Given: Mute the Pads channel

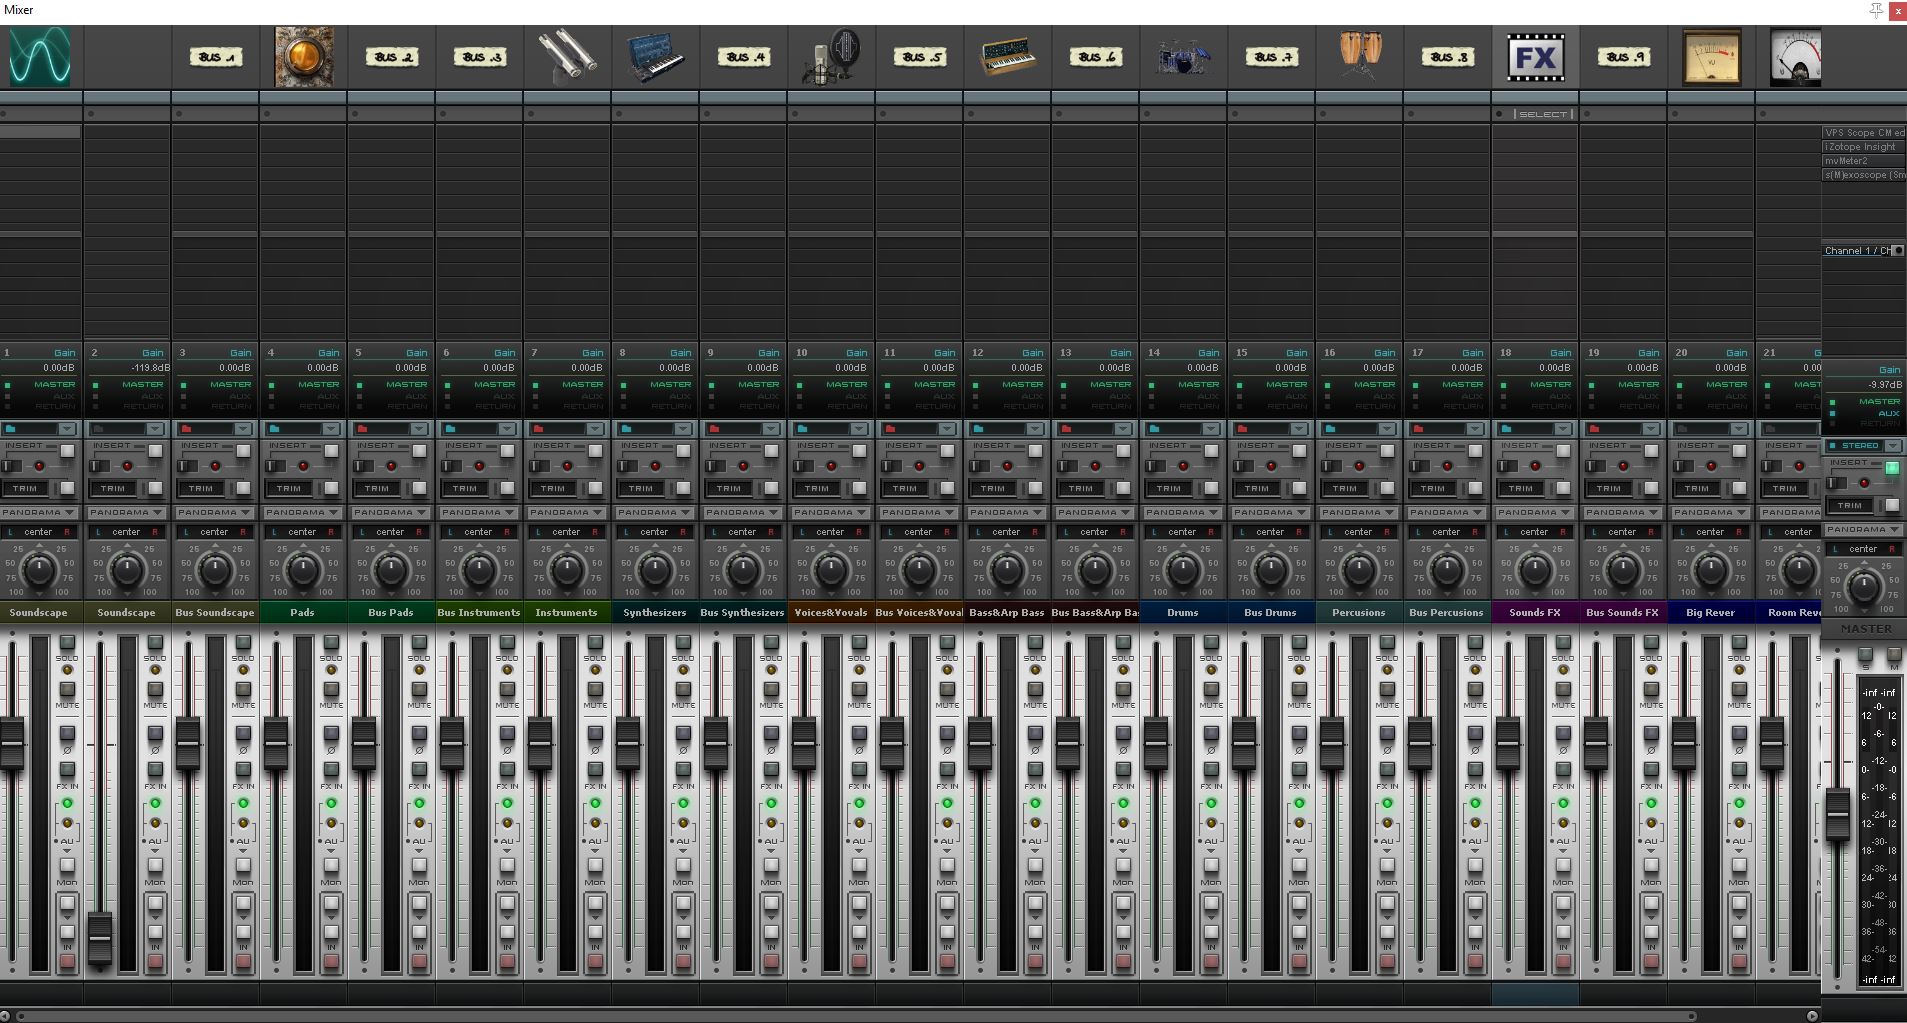Looking at the screenshot, I should tap(331, 689).
